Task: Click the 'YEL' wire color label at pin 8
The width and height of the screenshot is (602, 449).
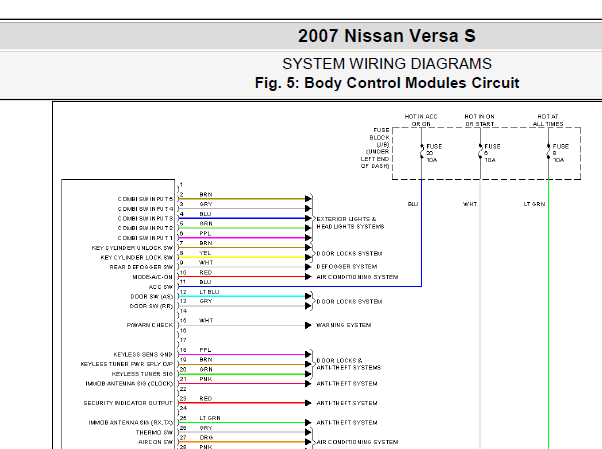Action: pos(205,253)
